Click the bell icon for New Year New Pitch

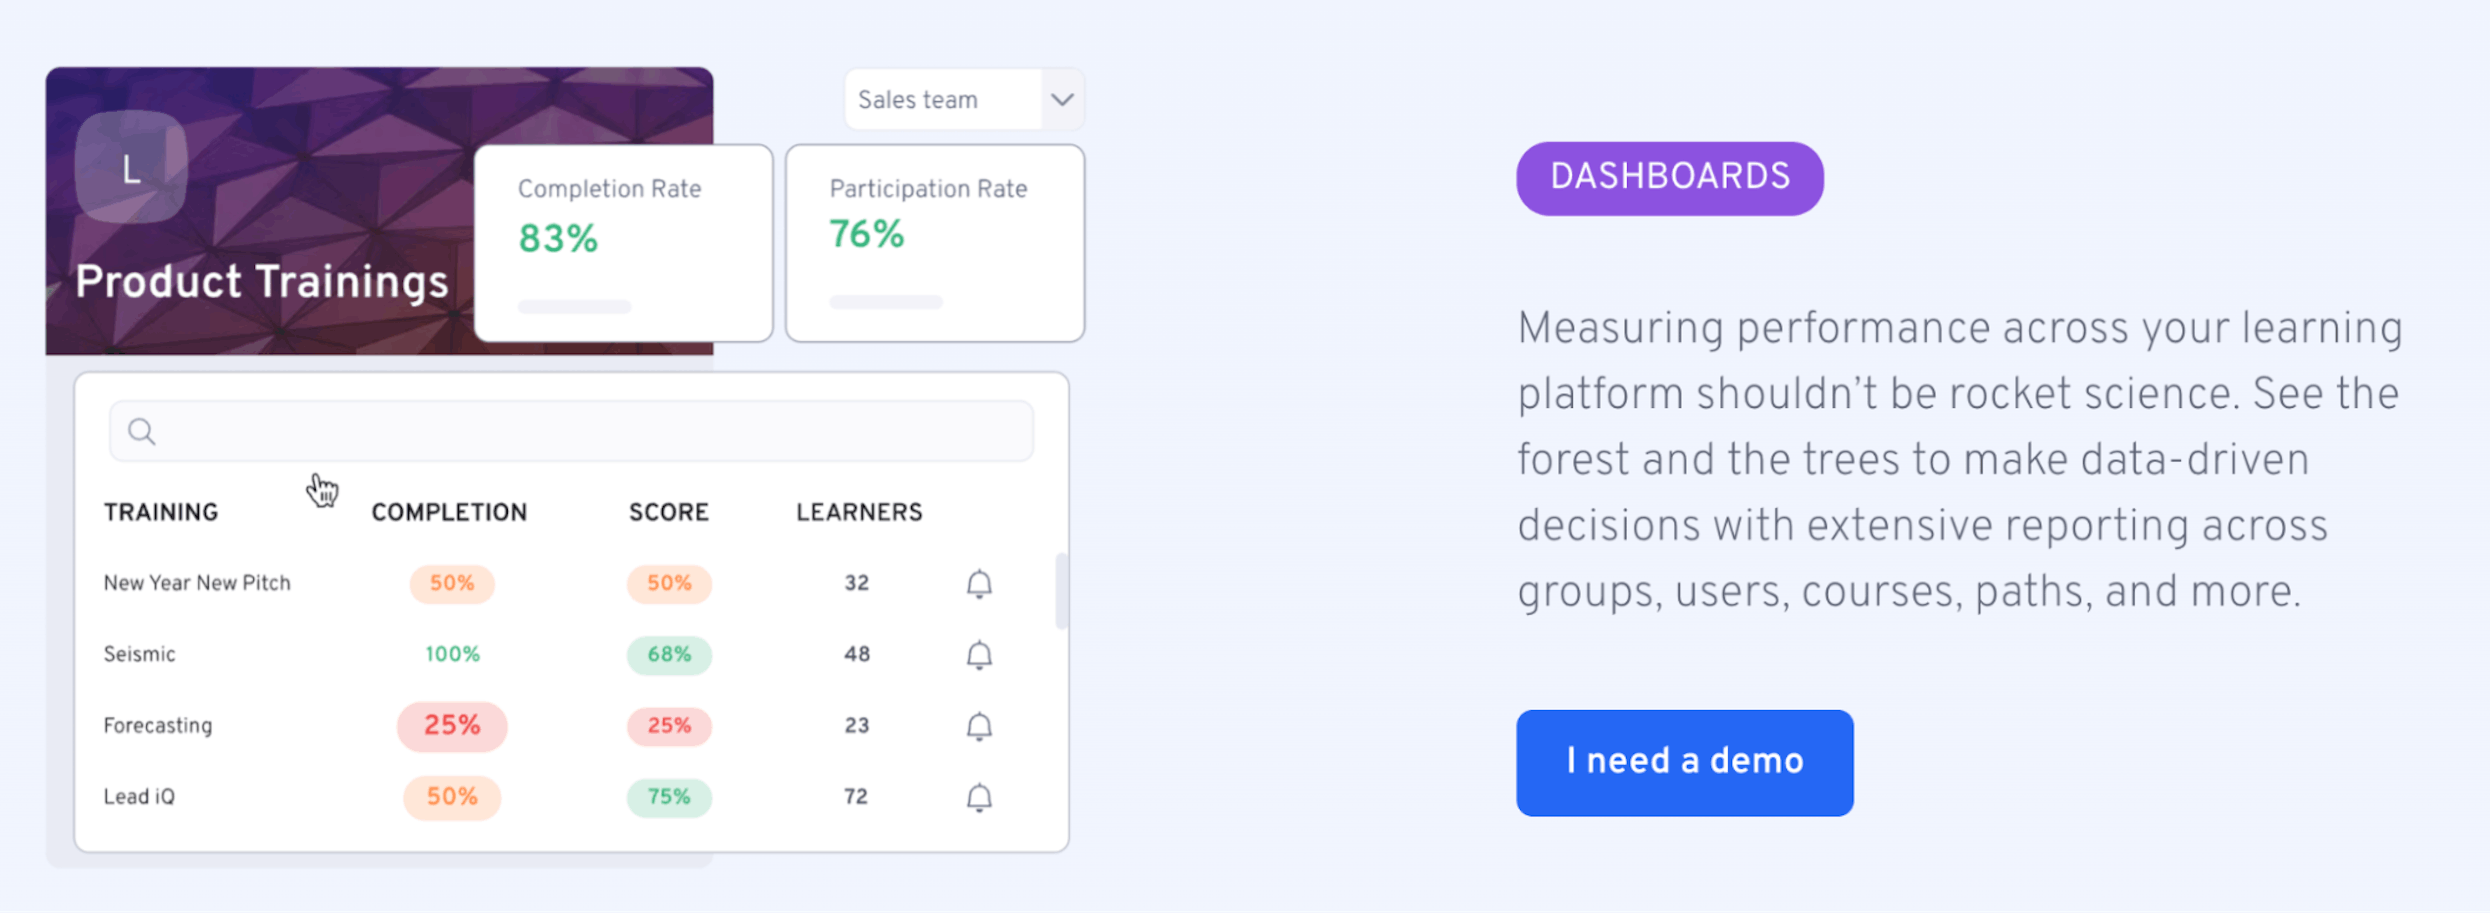pyautogui.click(x=979, y=584)
